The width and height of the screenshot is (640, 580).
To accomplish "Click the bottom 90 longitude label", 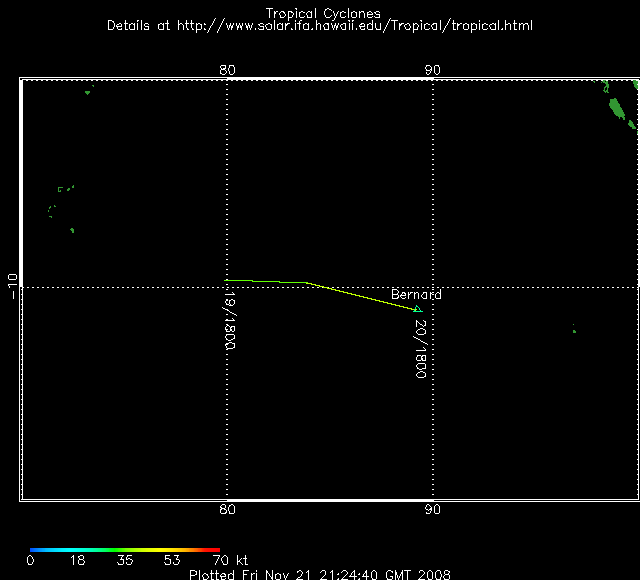I will pos(433,509).
